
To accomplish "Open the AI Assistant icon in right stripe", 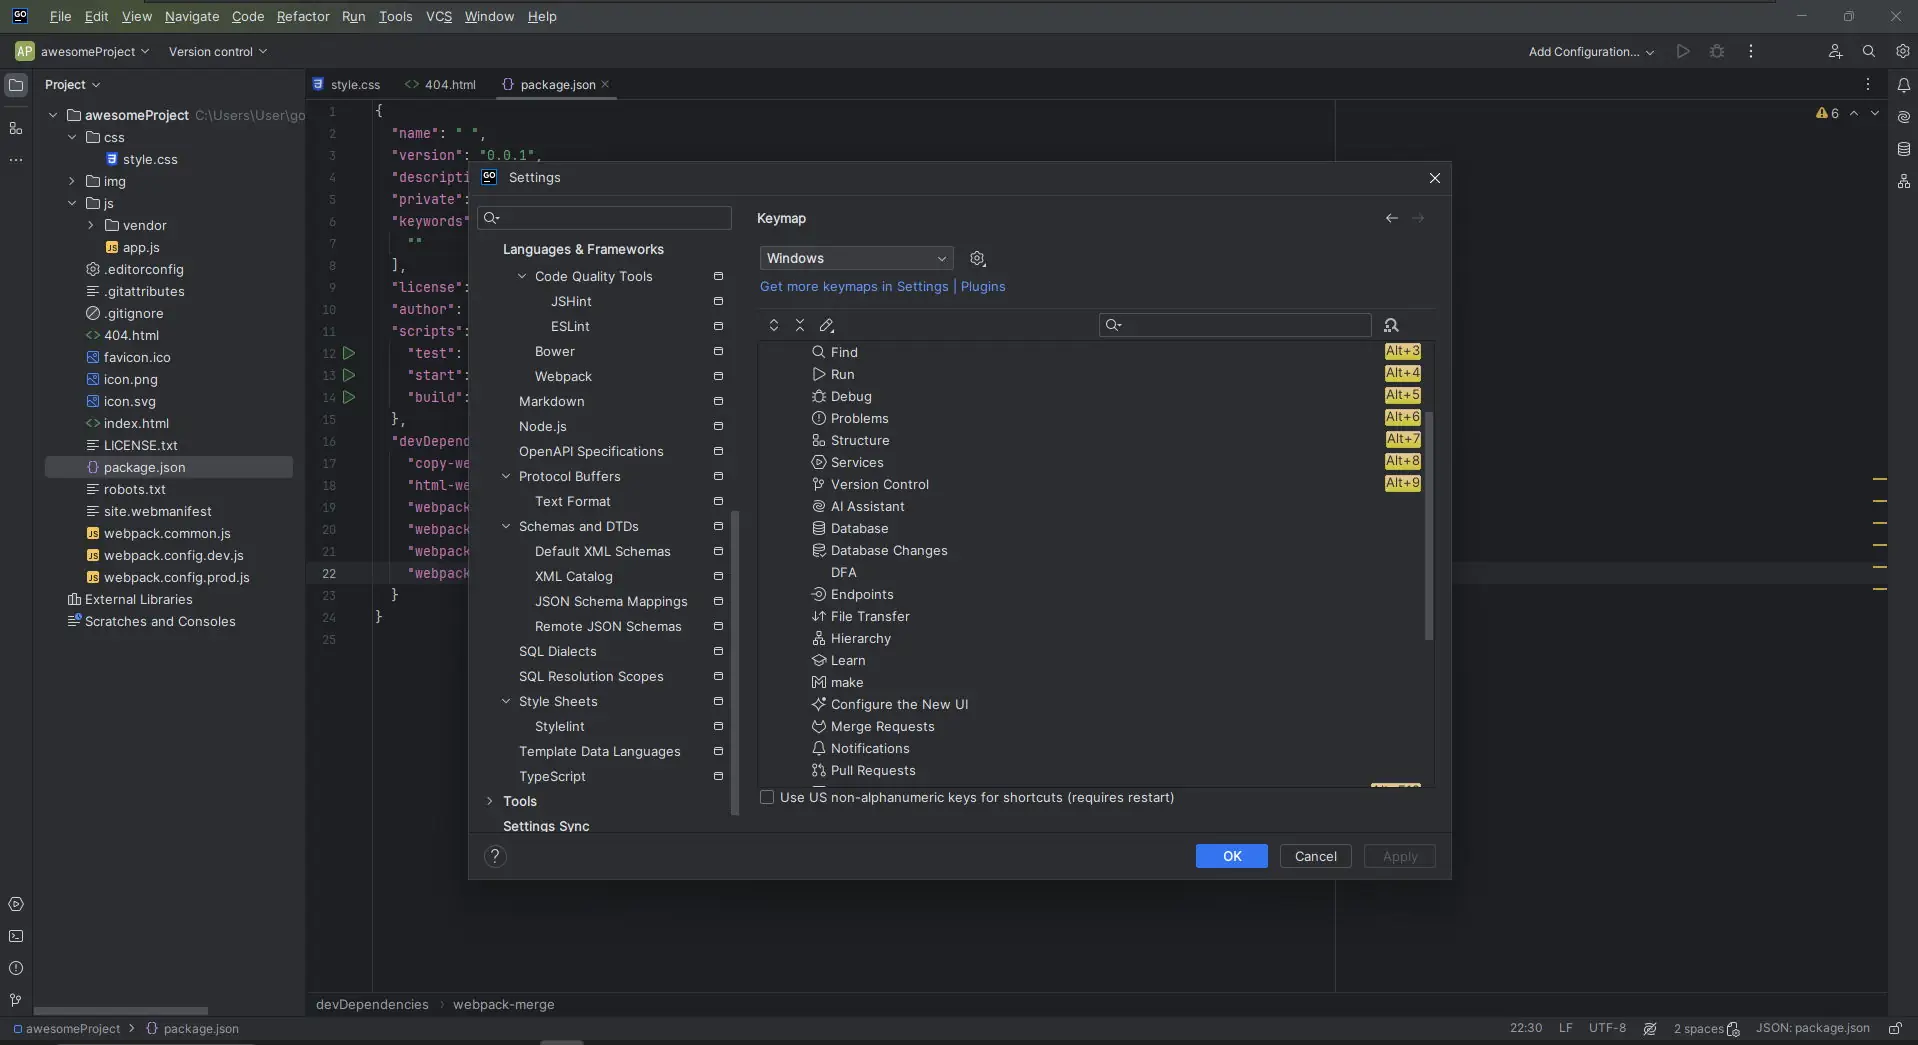I will pyautogui.click(x=1903, y=117).
